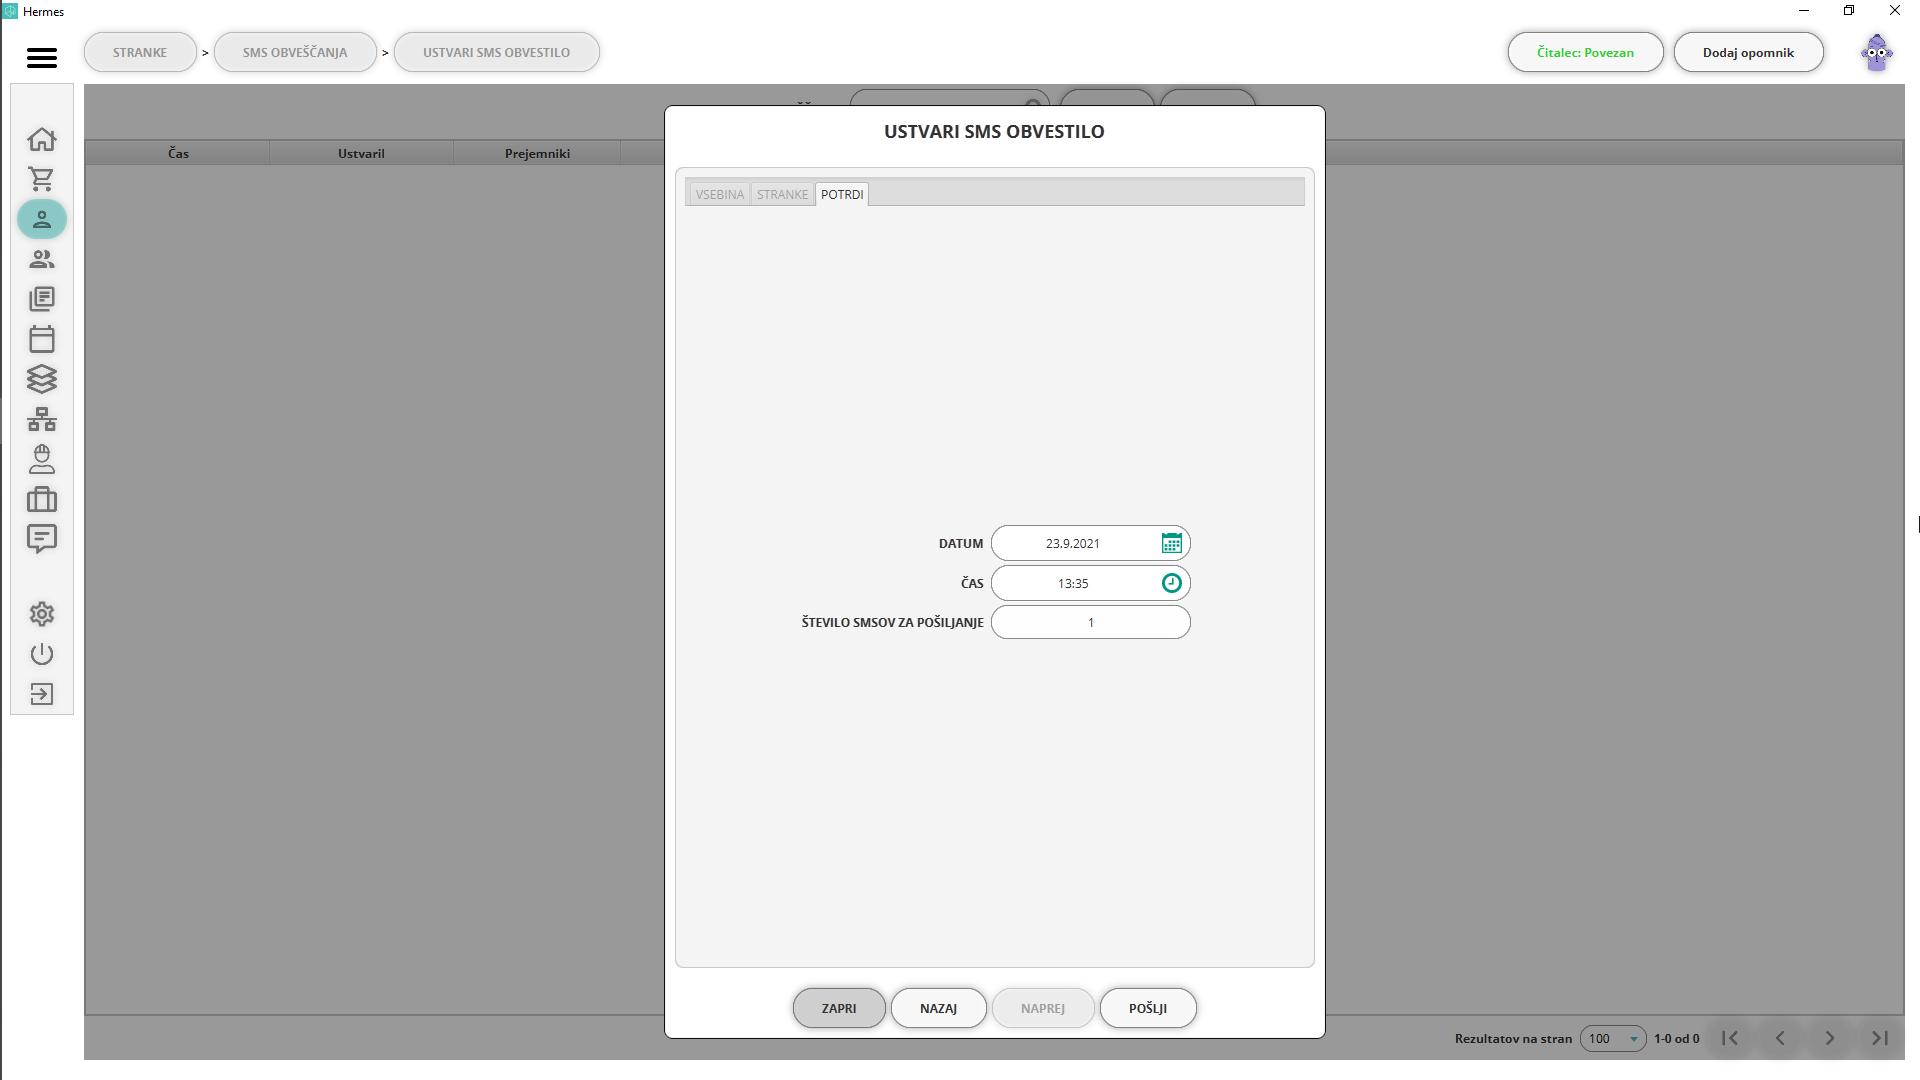The height and width of the screenshot is (1080, 1920).
Task: Jump to last results page
Action: (x=1880, y=1038)
